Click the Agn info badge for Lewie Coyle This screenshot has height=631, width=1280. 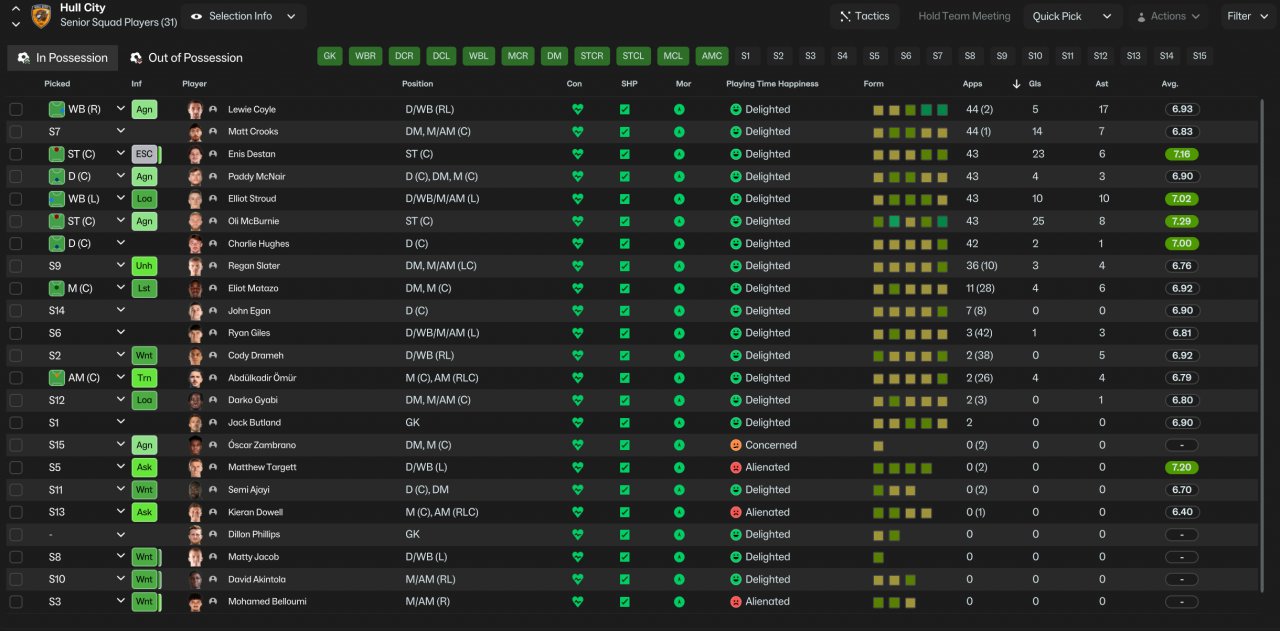click(145, 109)
